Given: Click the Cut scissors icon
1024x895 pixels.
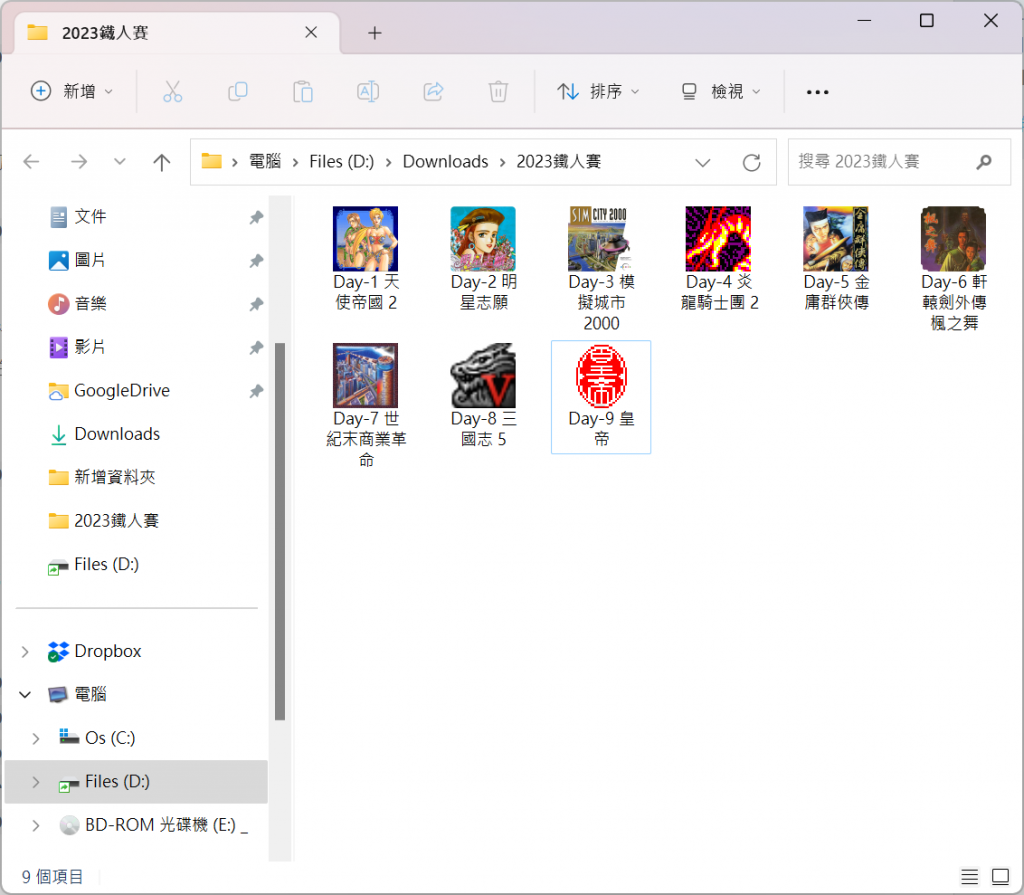Looking at the screenshot, I should pyautogui.click(x=172, y=91).
